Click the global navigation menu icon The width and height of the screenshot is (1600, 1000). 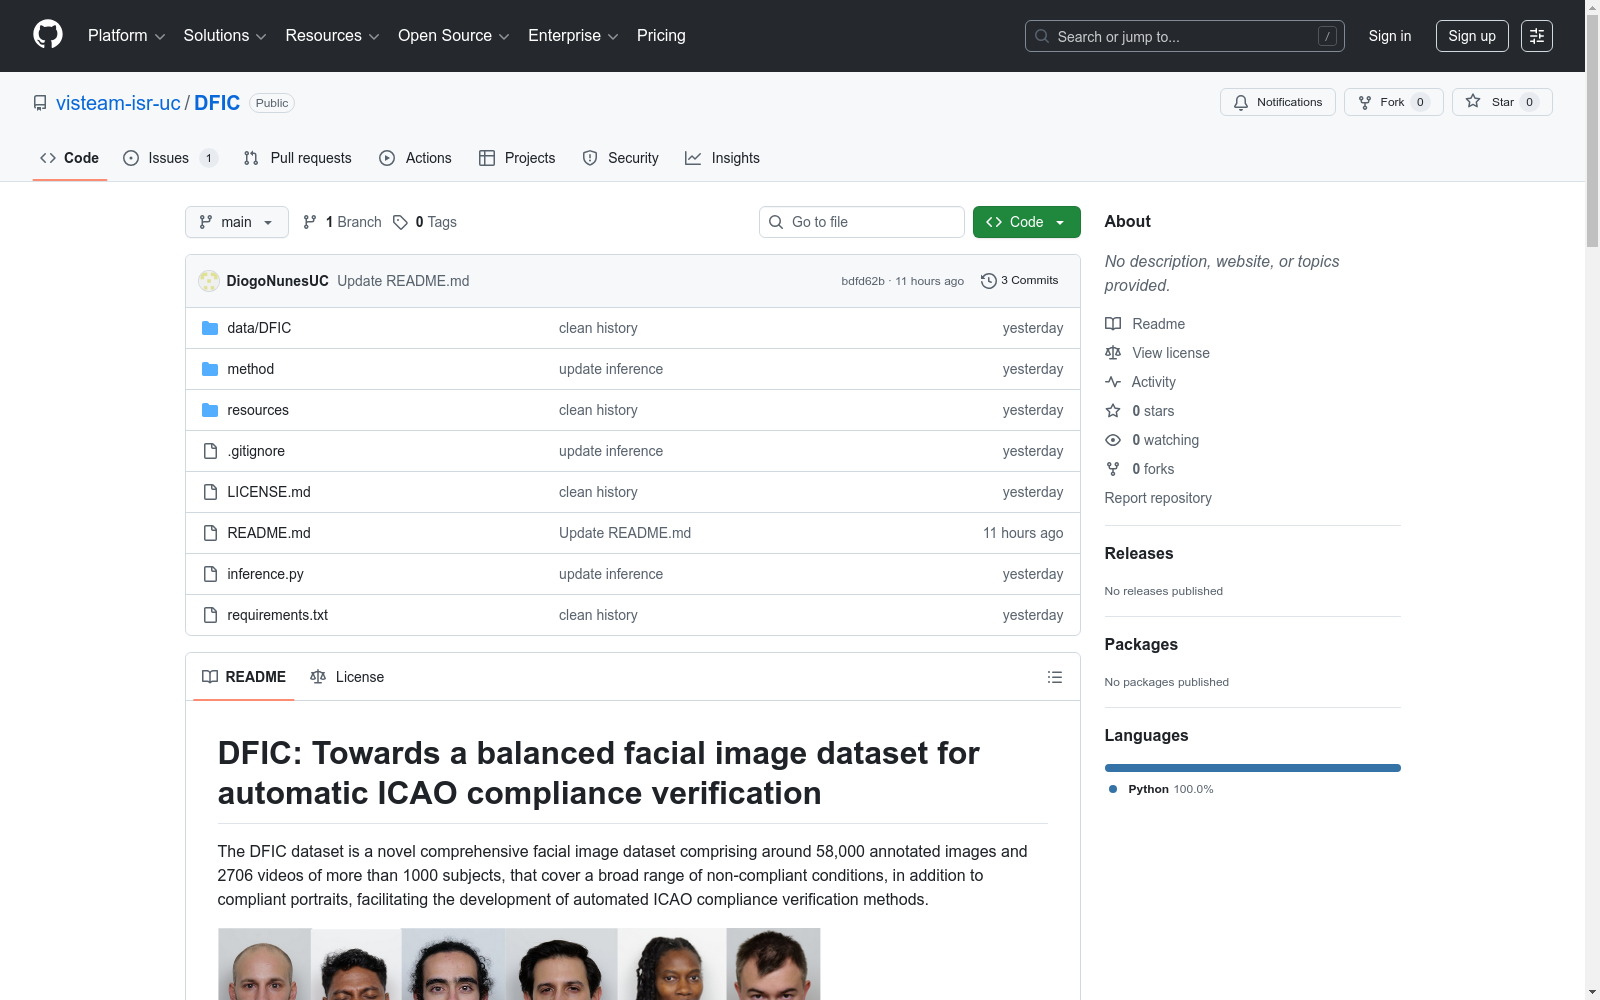point(1537,36)
